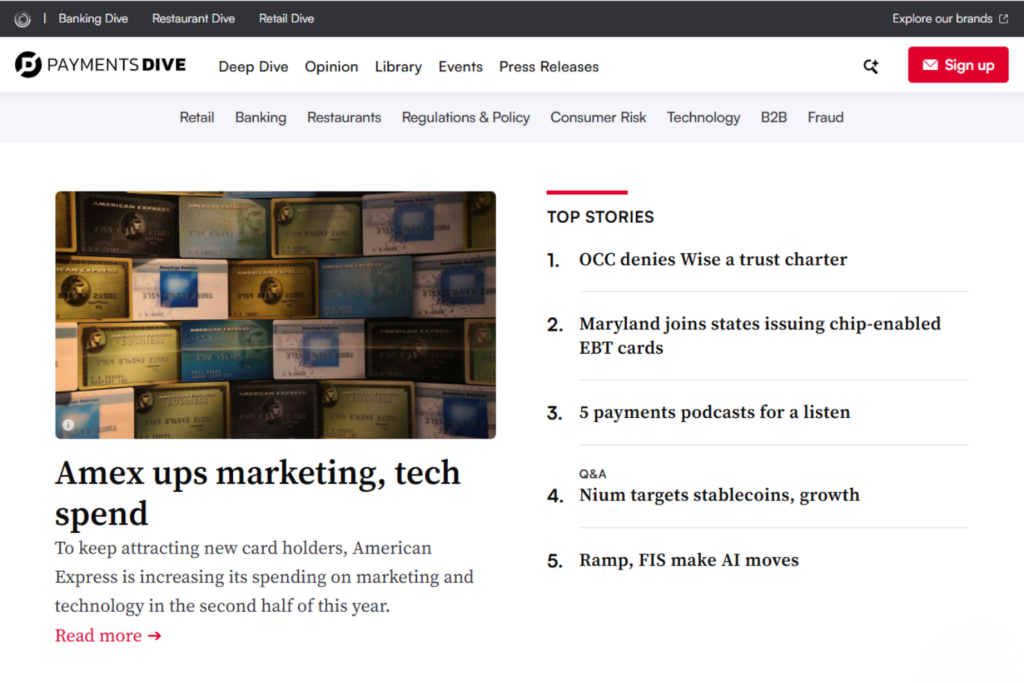1024x683 pixels.
Task: Open the Events menu item
Action: pos(460,67)
